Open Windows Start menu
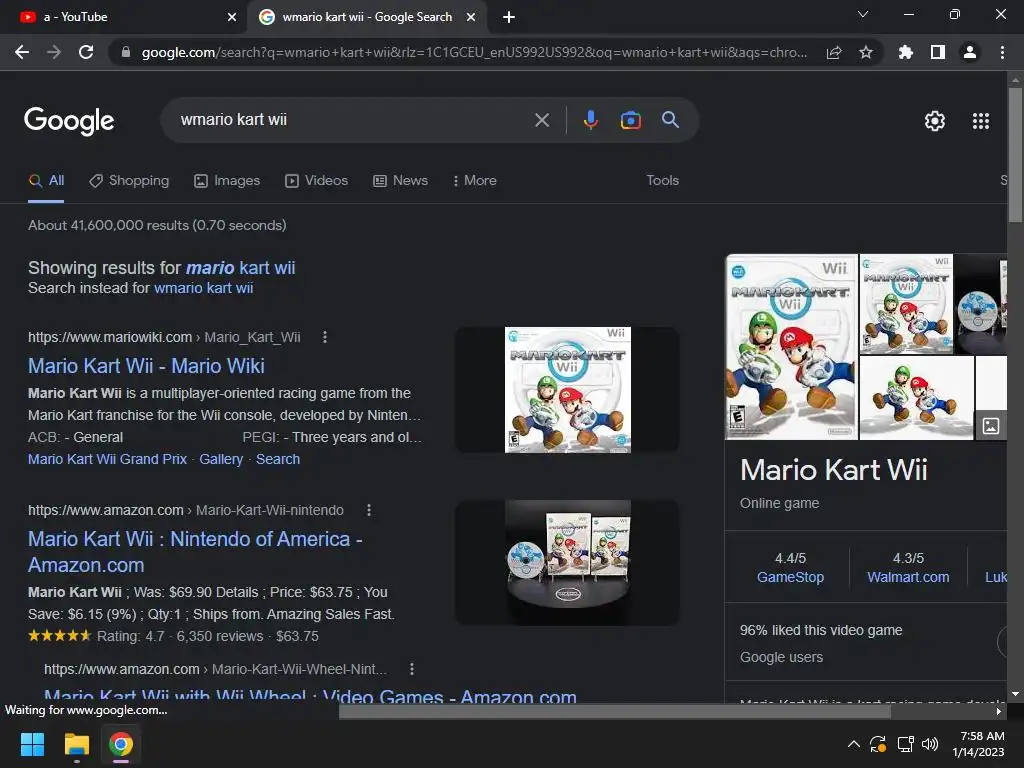The image size is (1024, 768). coord(32,744)
